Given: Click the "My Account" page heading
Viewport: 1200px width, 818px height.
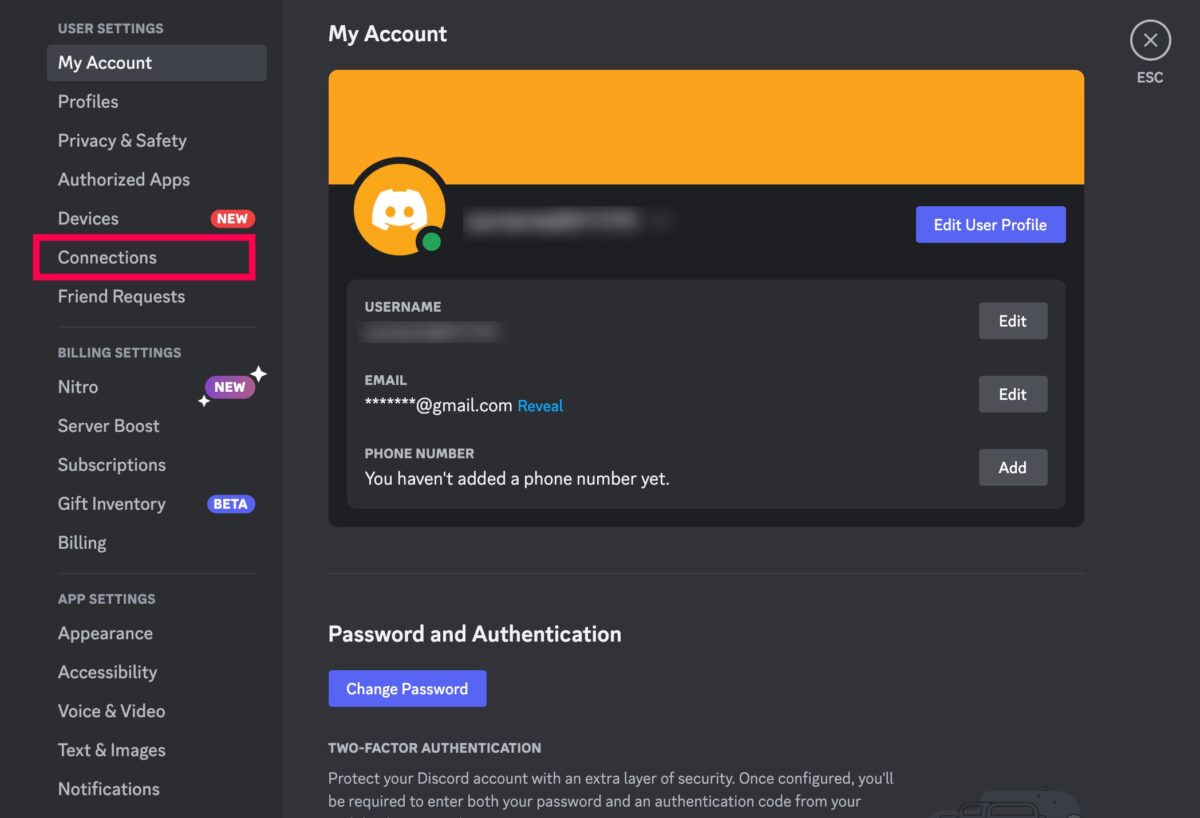Looking at the screenshot, I should [x=388, y=34].
